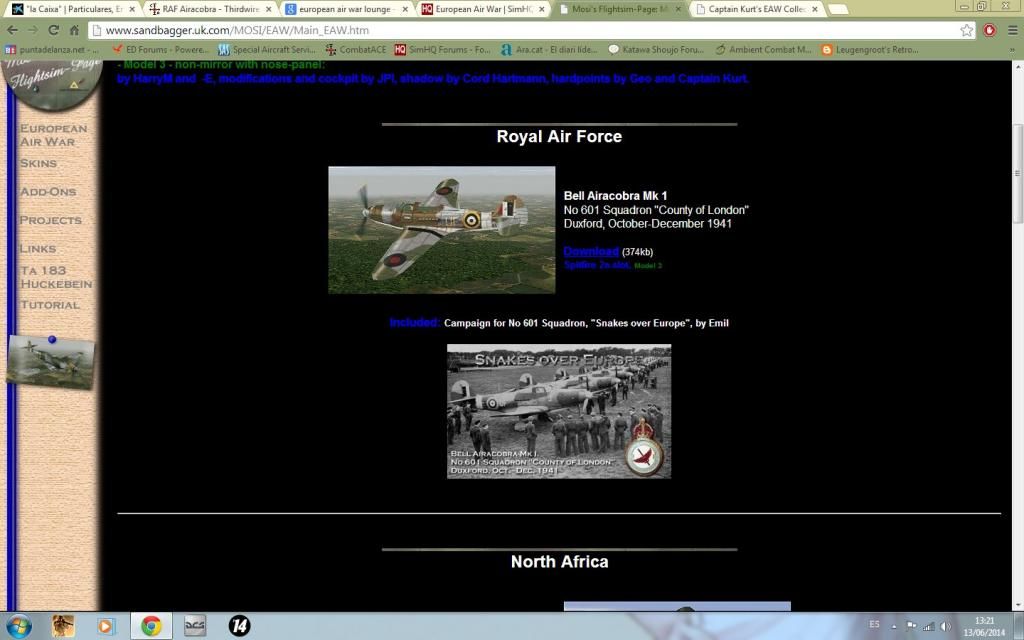Image resolution: width=1024 pixels, height=640 pixels.
Task: Go back using the browser back arrow
Action: coord(12,30)
